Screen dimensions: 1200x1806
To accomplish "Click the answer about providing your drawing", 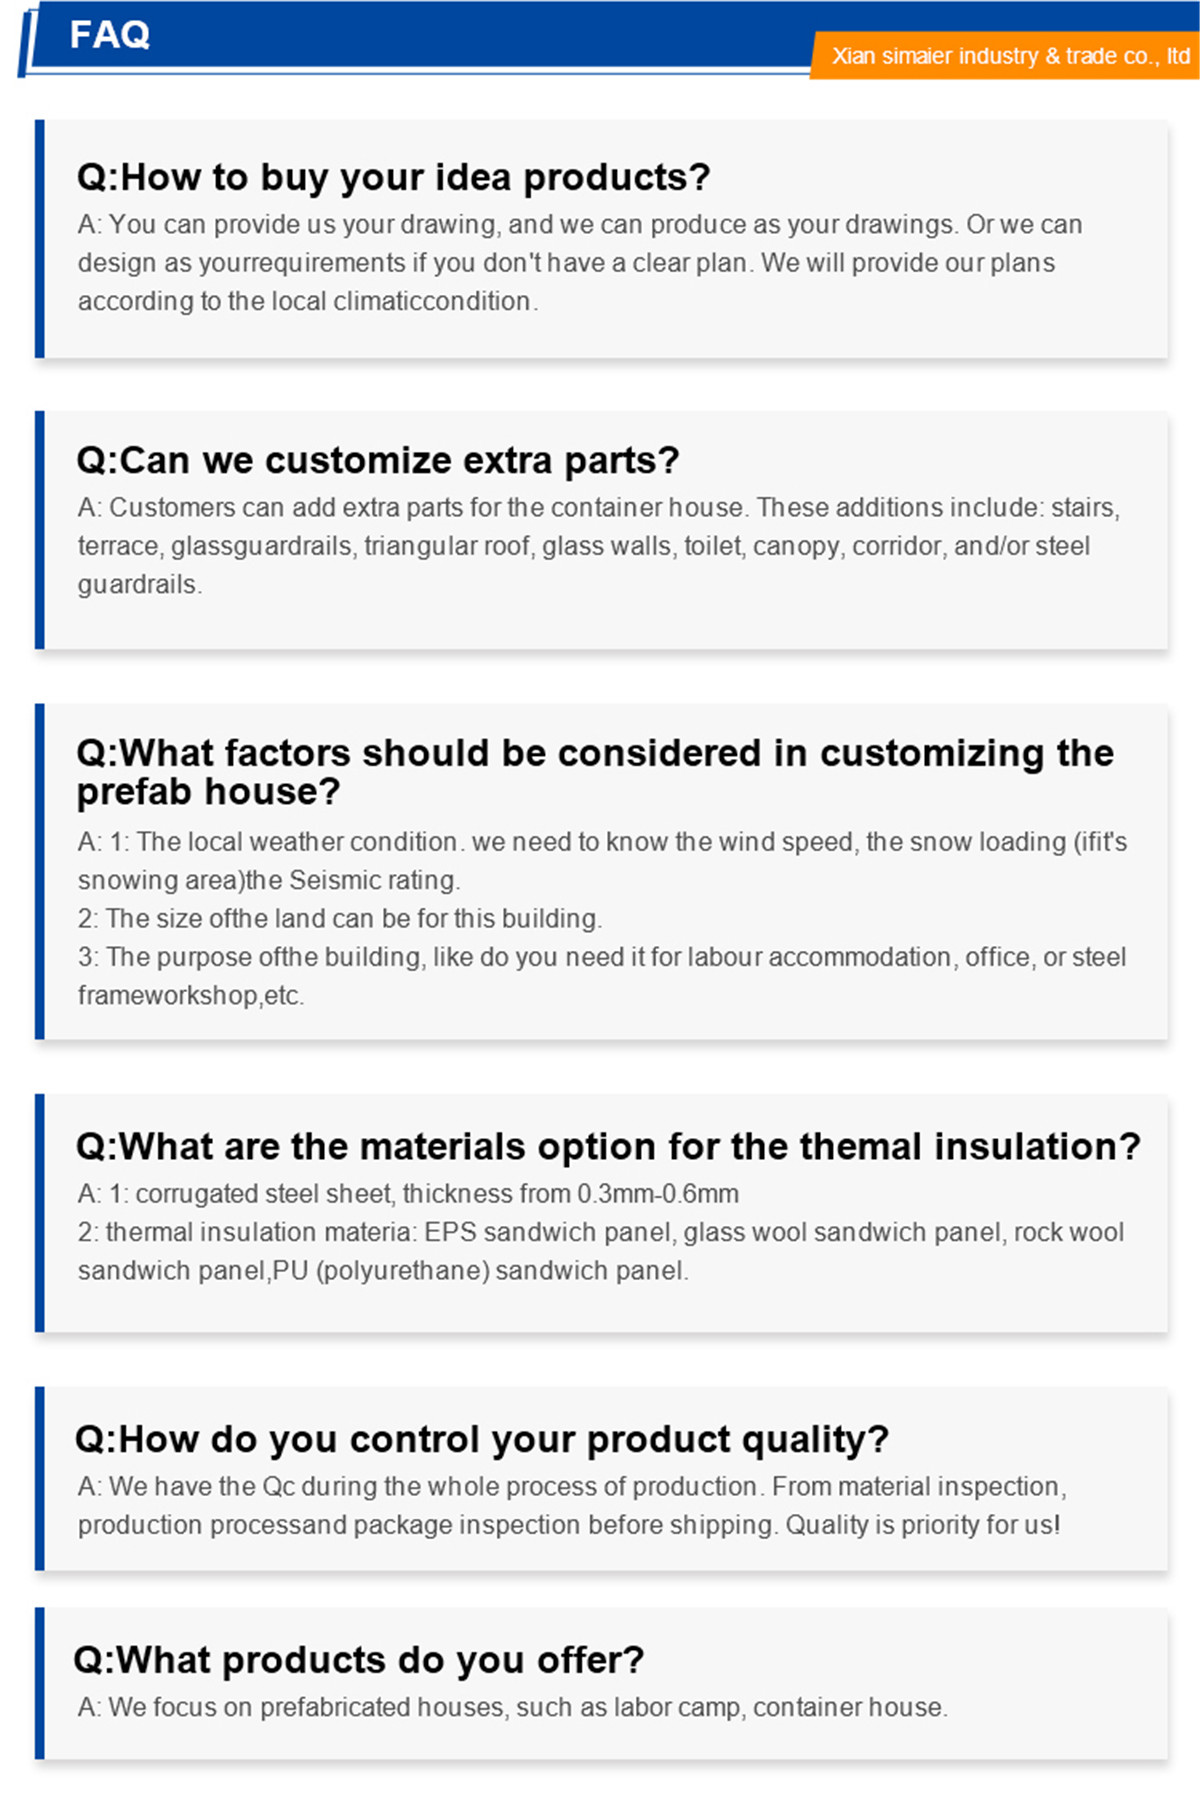I will coord(580,263).
